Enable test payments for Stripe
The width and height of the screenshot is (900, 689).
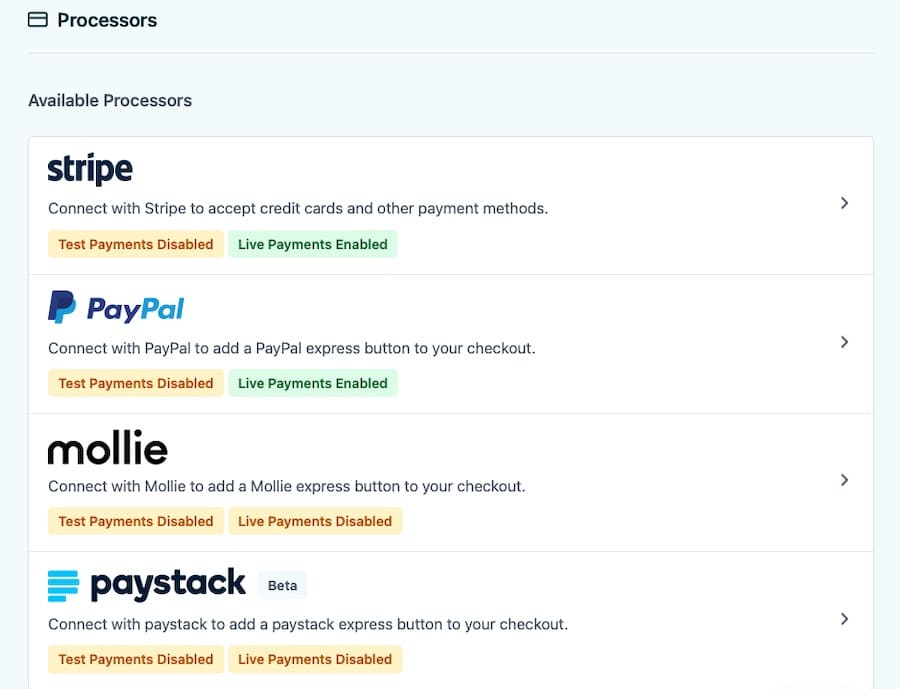tap(135, 243)
